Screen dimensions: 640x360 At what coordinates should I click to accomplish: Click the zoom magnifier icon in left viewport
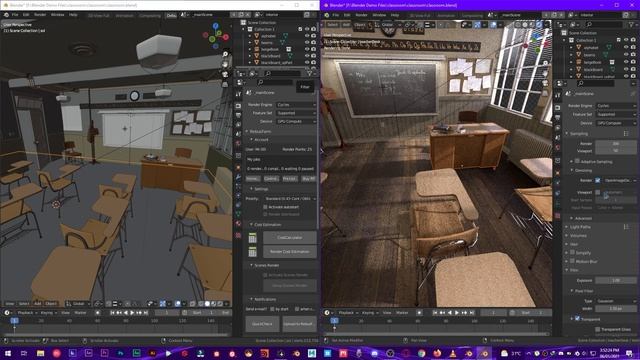(225, 54)
